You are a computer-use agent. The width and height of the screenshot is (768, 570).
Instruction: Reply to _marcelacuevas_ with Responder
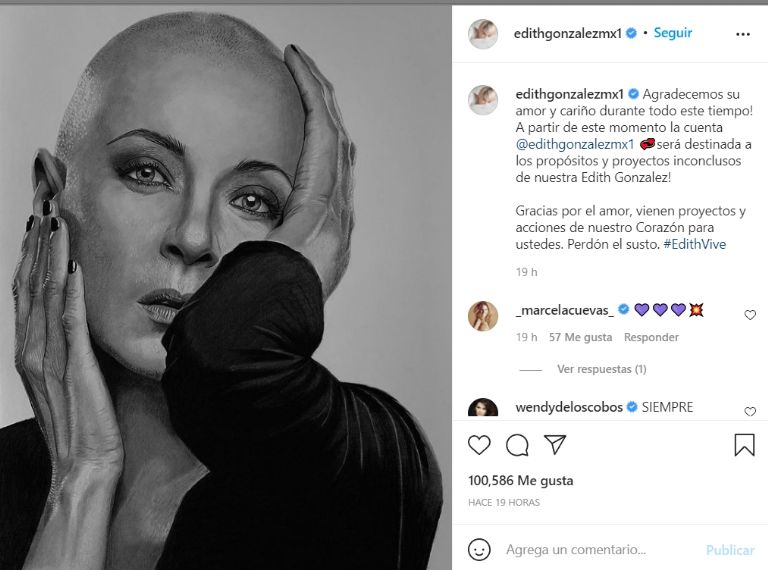pos(651,337)
